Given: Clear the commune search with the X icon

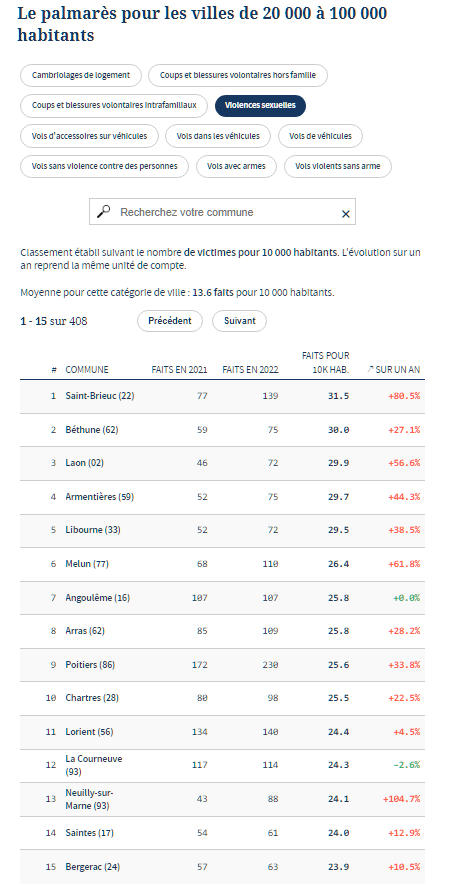Looking at the screenshot, I should point(346,214).
